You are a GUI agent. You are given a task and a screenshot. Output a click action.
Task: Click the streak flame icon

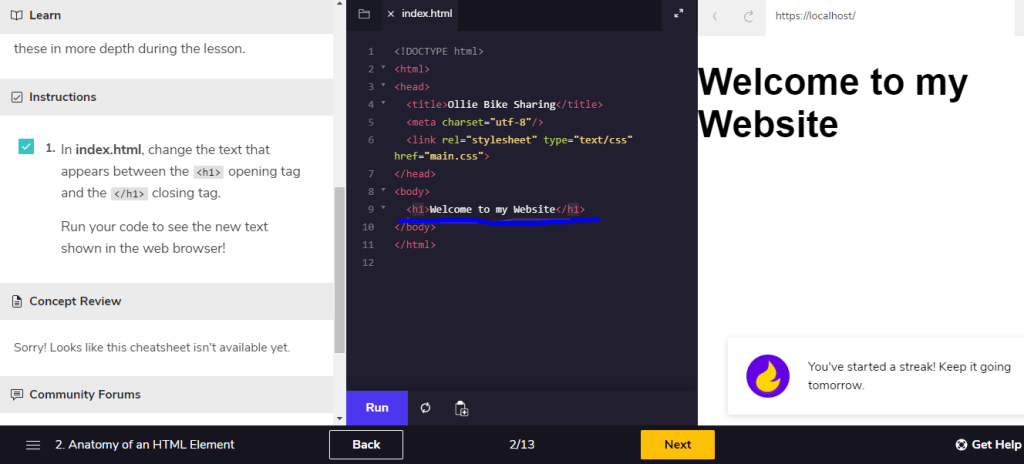click(x=768, y=376)
